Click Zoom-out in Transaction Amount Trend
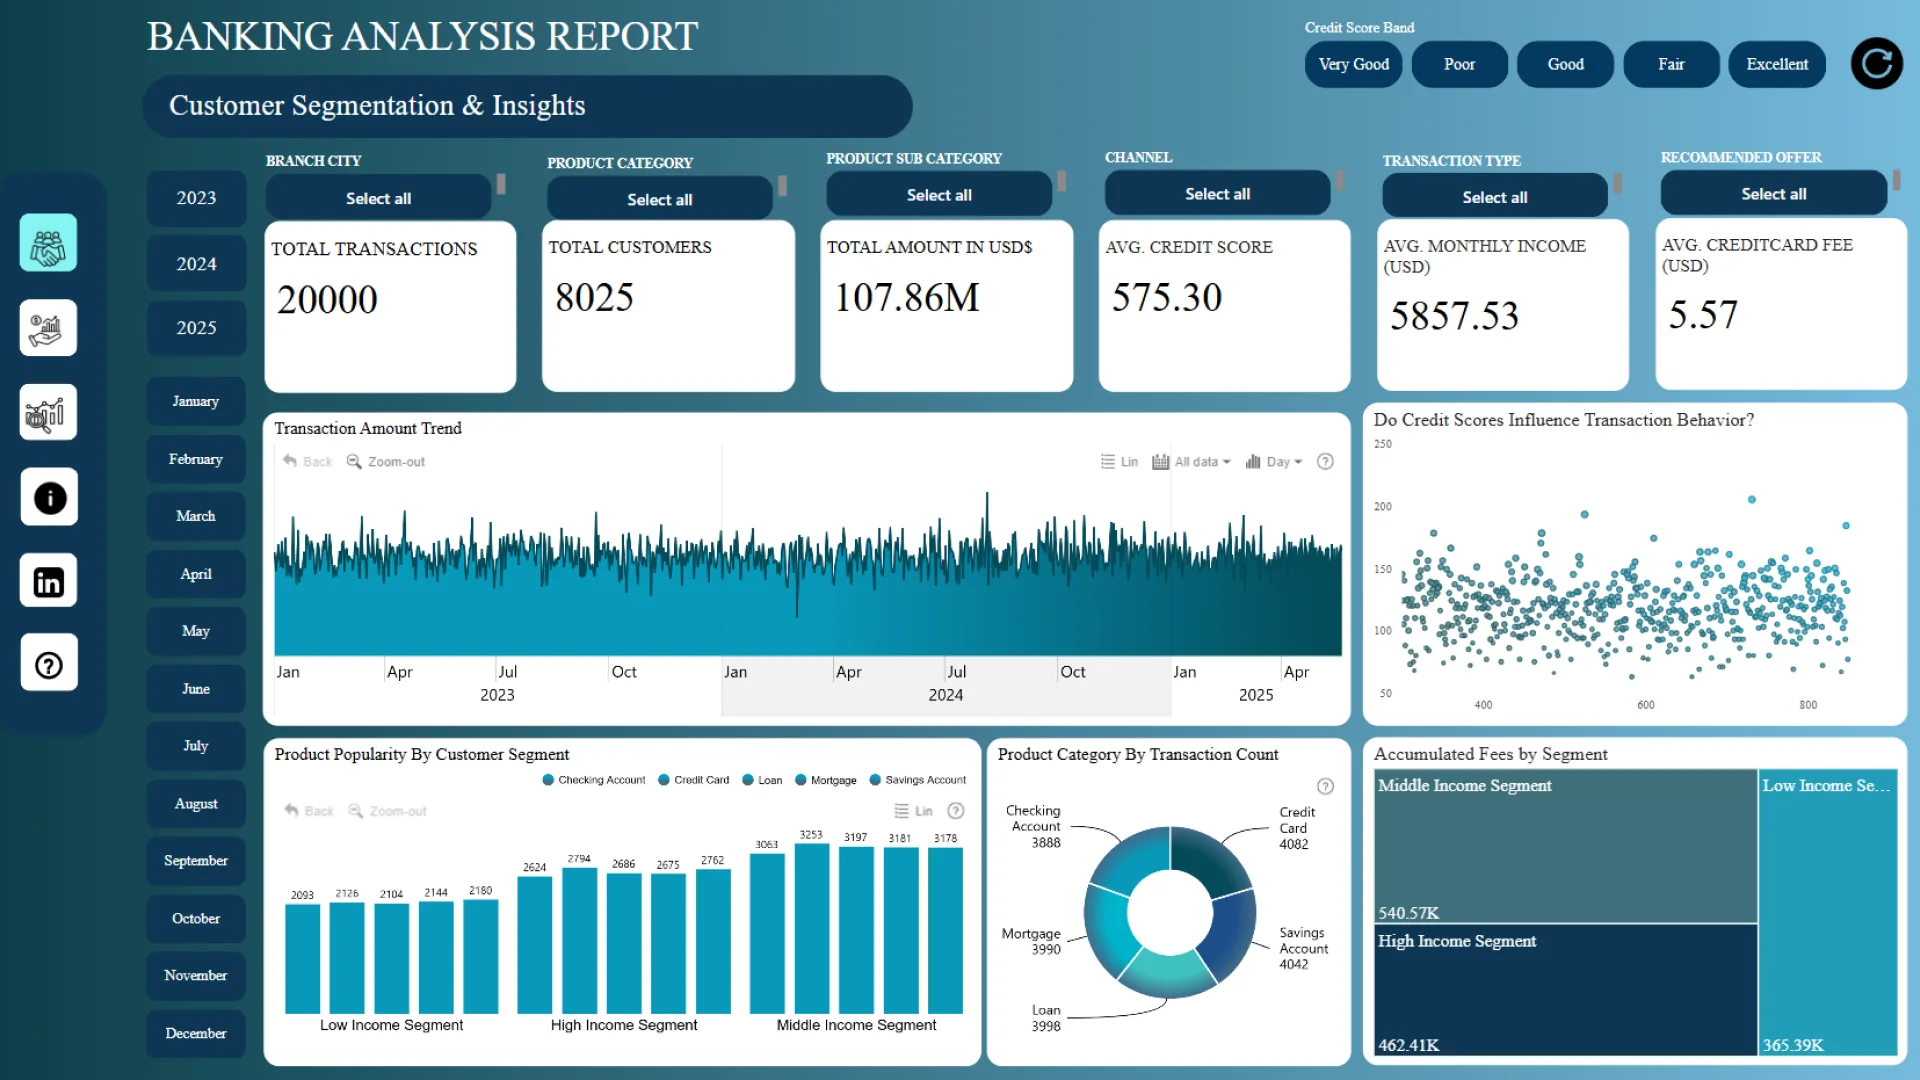This screenshot has height=1080, width=1920. [x=386, y=462]
